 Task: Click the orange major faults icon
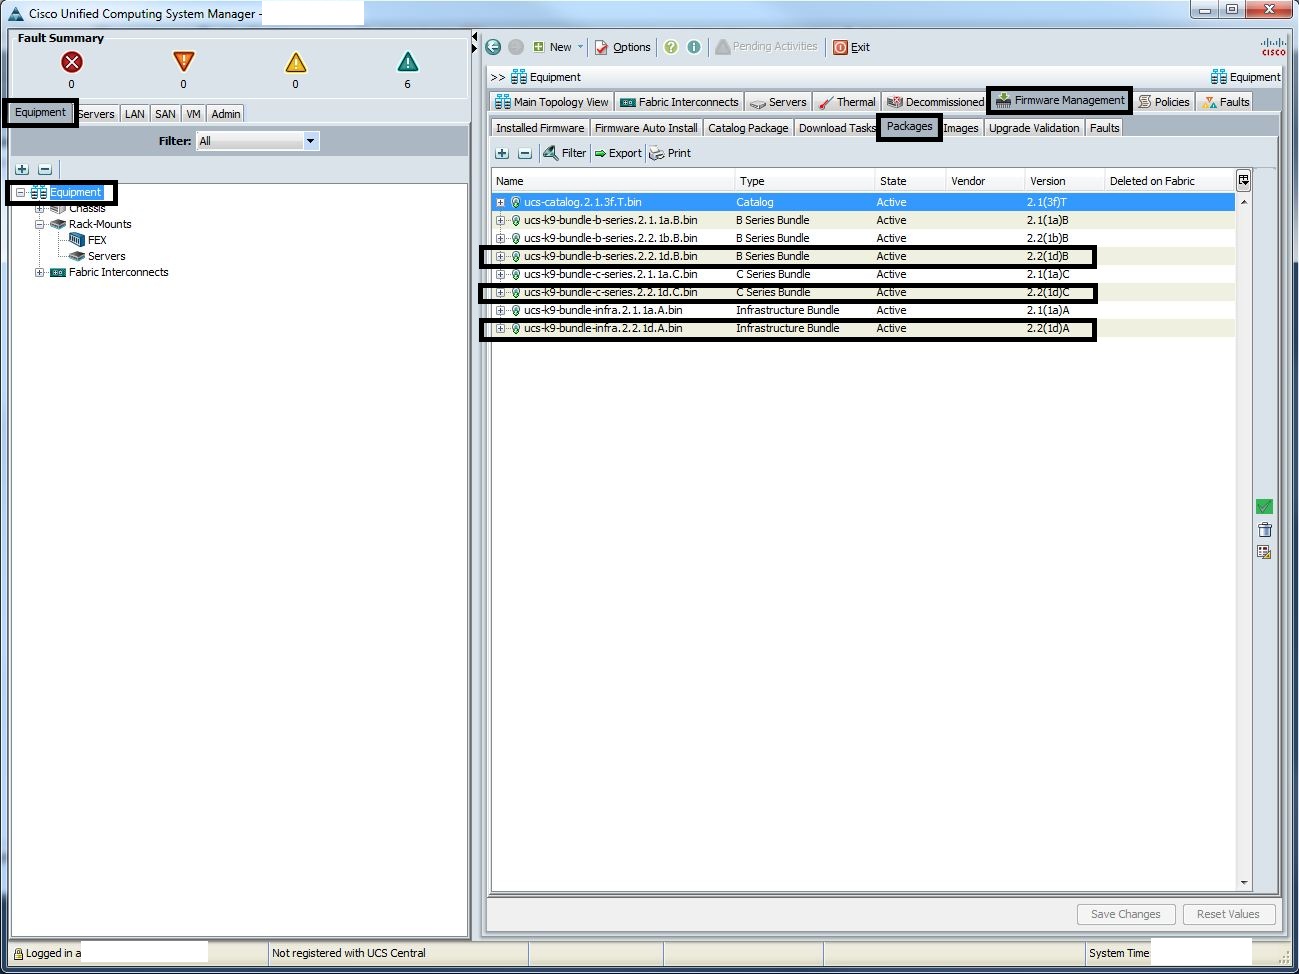click(x=183, y=62)
